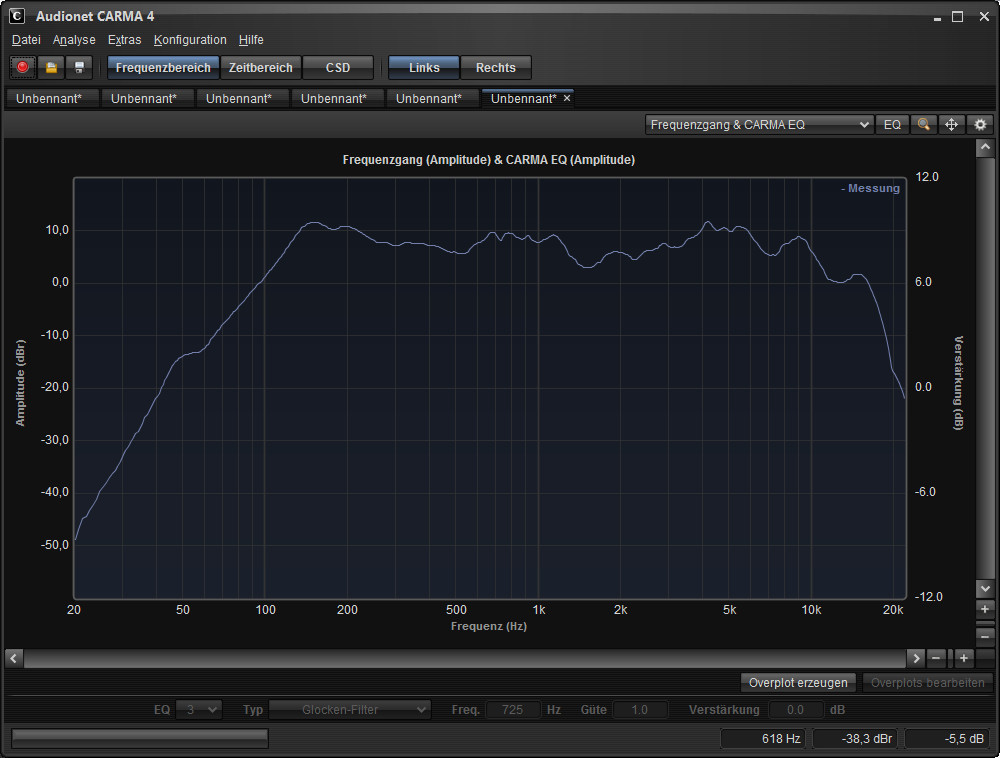Click the open file folder icon

pos(51,68)
